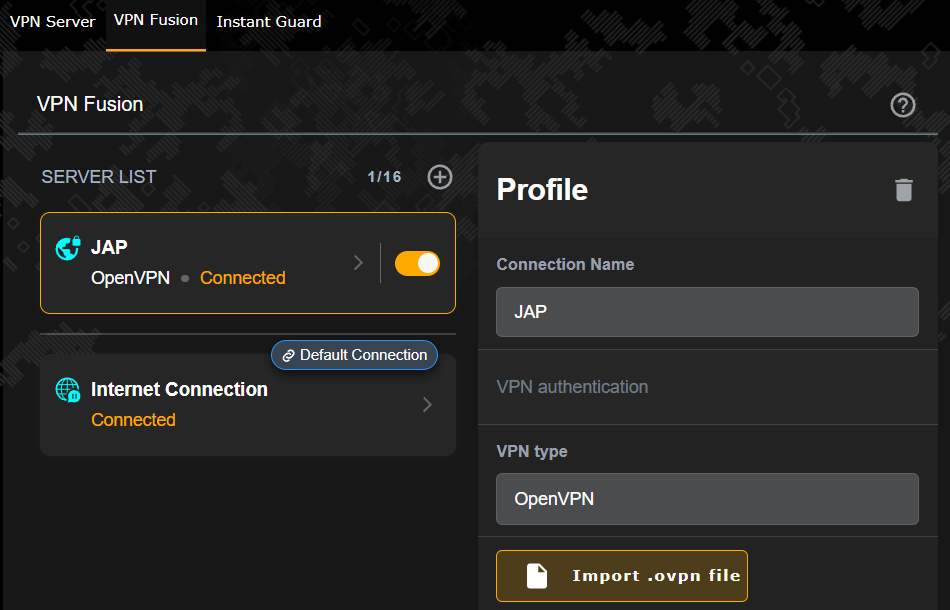Switch to the VPN Server tab
950x610 pixels.
(x=52, y=21)
